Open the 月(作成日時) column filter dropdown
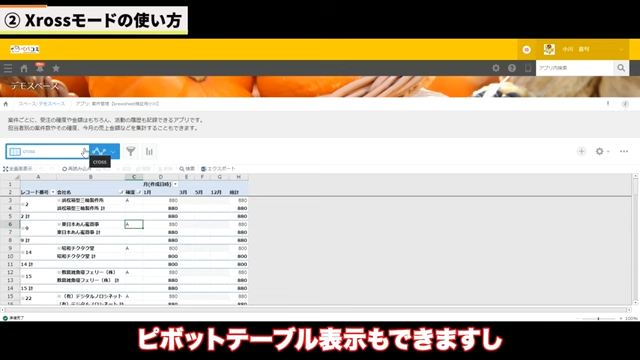 (x=176, y=184)
